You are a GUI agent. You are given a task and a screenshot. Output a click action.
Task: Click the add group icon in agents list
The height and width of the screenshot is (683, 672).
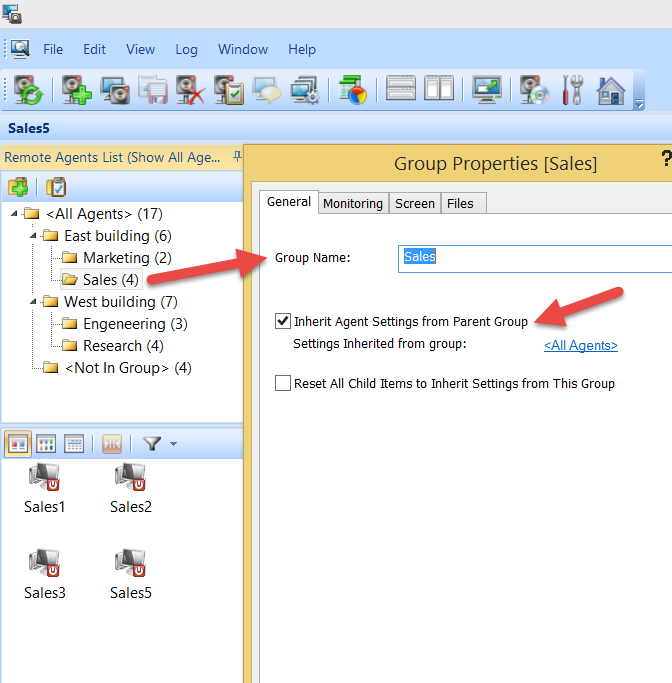point(18,187)
